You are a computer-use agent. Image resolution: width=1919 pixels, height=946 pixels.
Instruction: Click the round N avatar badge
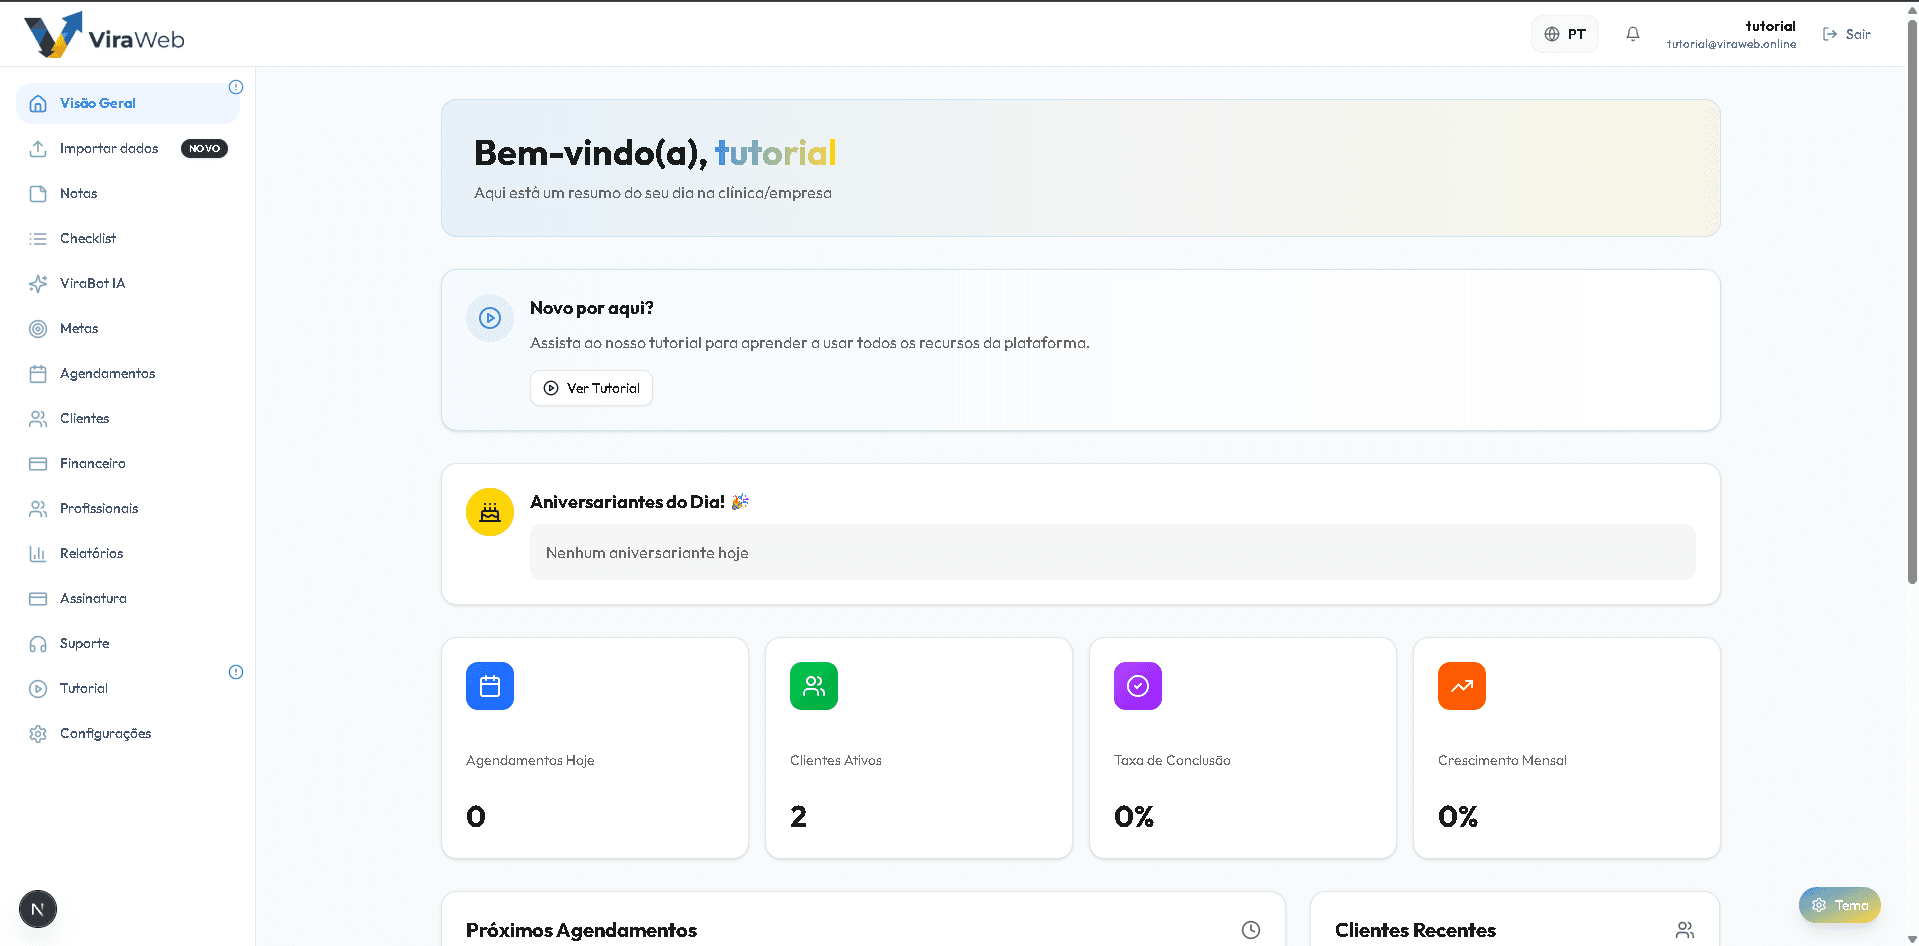38,909
